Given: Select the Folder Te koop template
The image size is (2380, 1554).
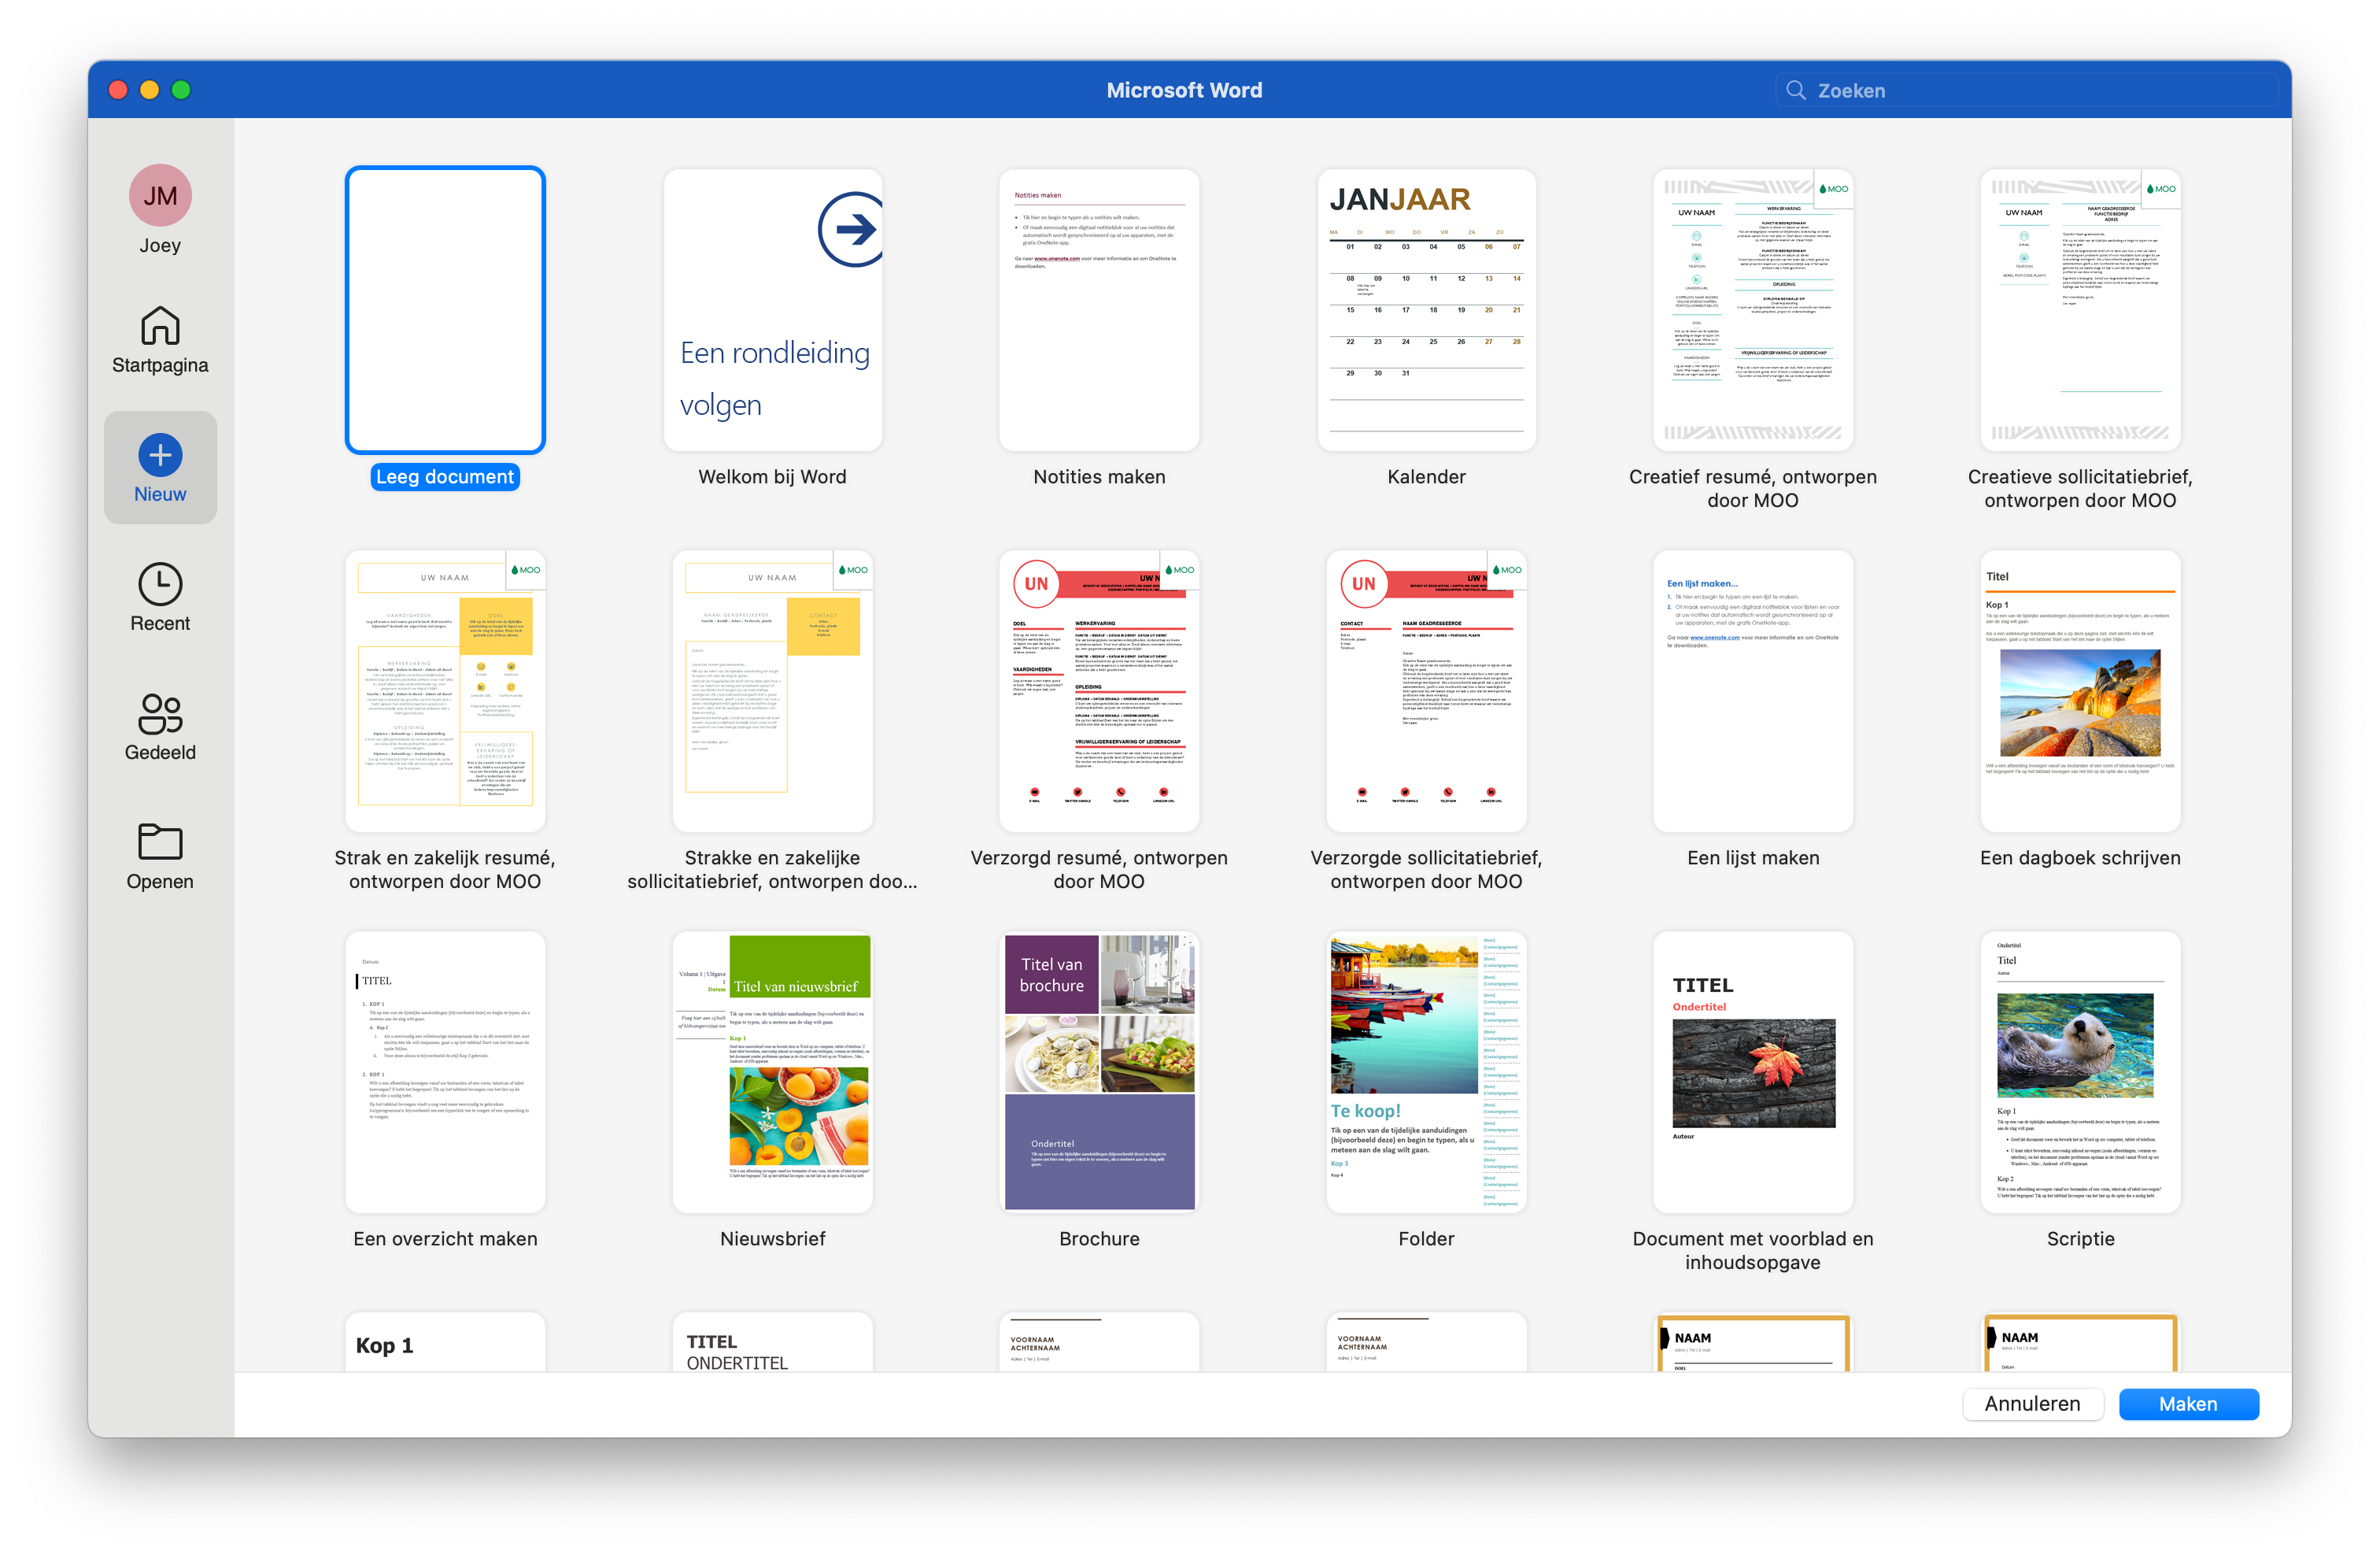Looking at the screenshot, I should pyautogui.click(x=1426, y=1072).
